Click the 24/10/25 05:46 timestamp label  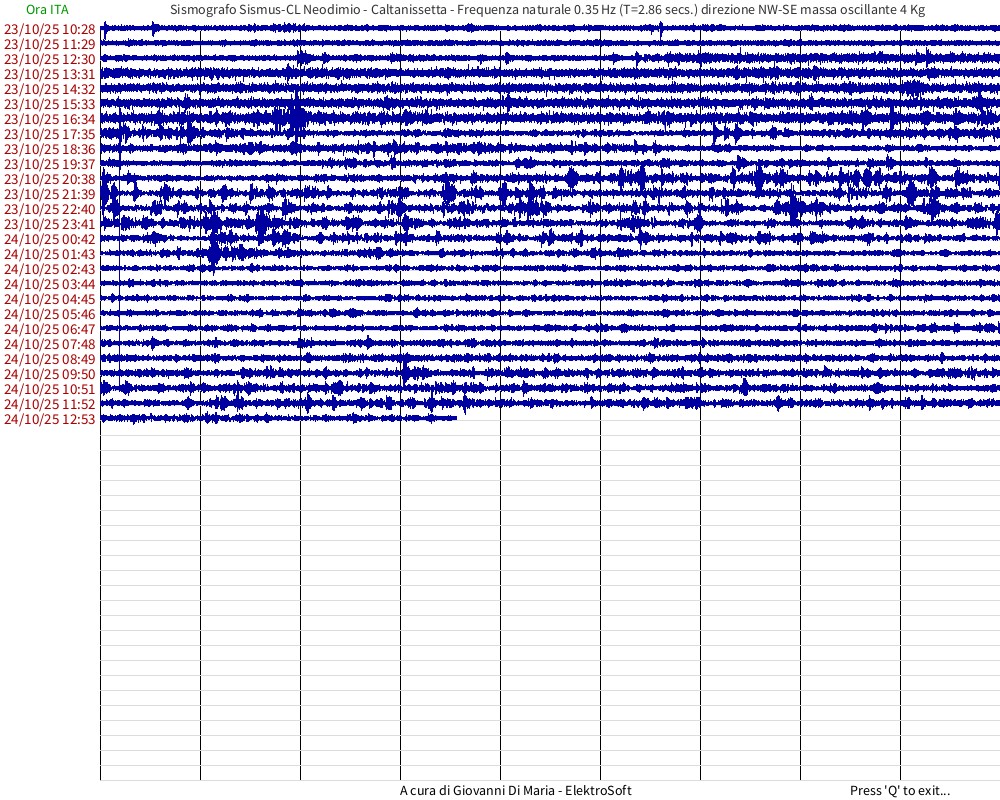tap(50, 314)
